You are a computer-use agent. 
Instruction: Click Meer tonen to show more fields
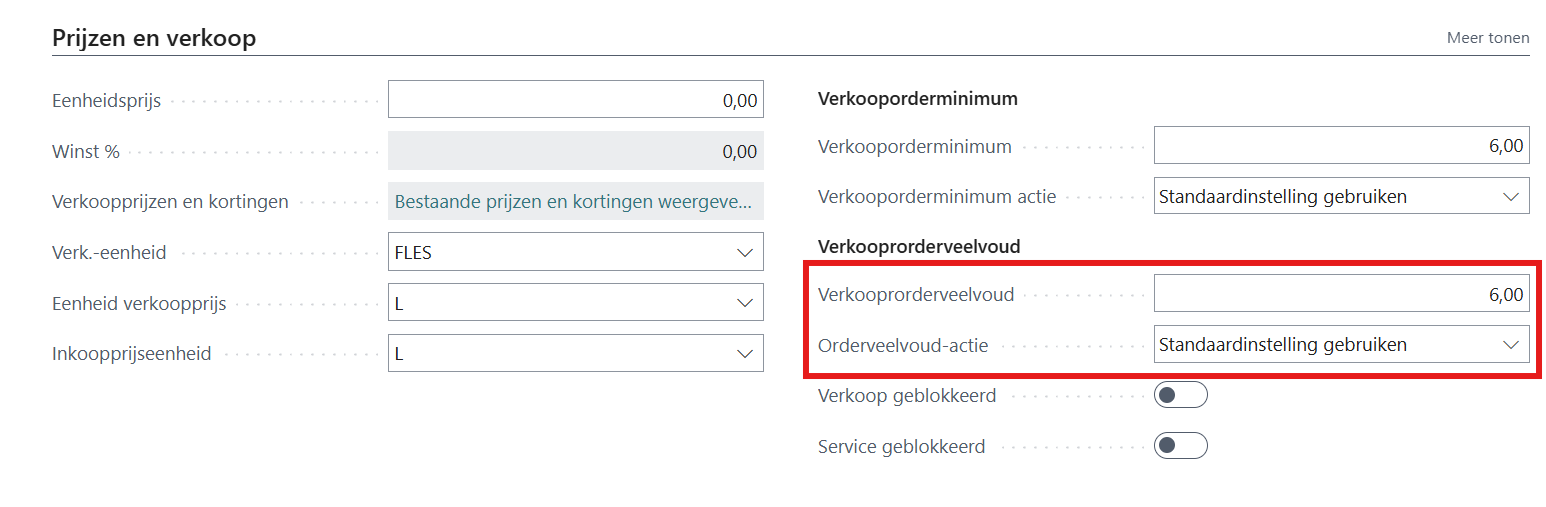(x=1487, y=38)
